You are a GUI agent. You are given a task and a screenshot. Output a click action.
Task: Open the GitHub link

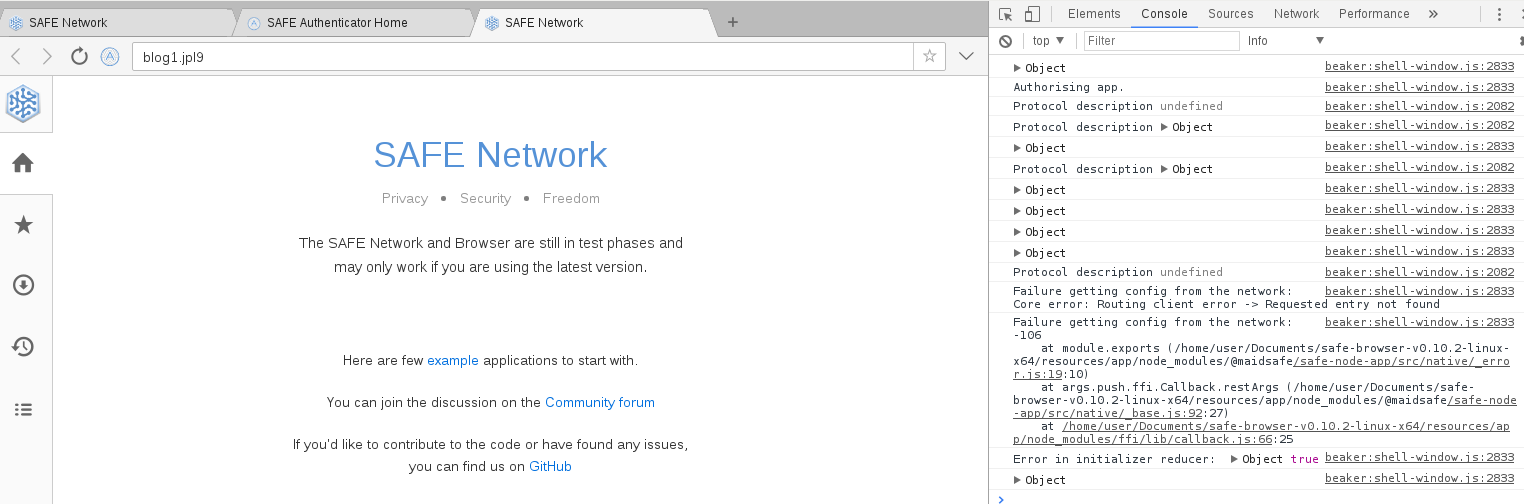[550, 466]
